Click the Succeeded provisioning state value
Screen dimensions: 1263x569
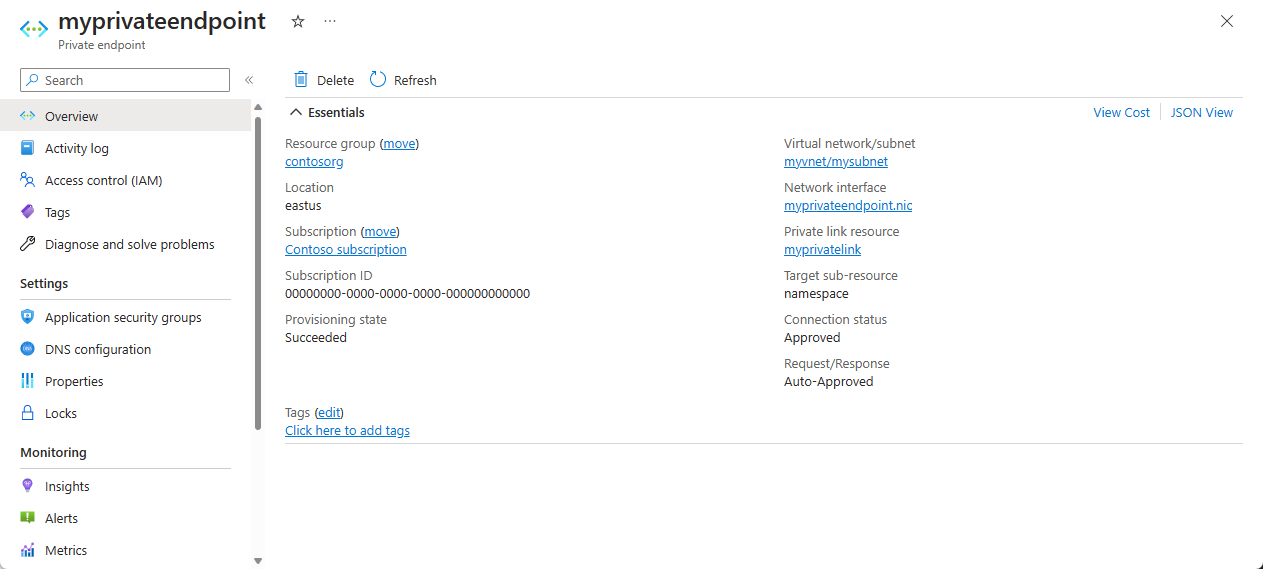pyautogui.click(x=316, y=337)
